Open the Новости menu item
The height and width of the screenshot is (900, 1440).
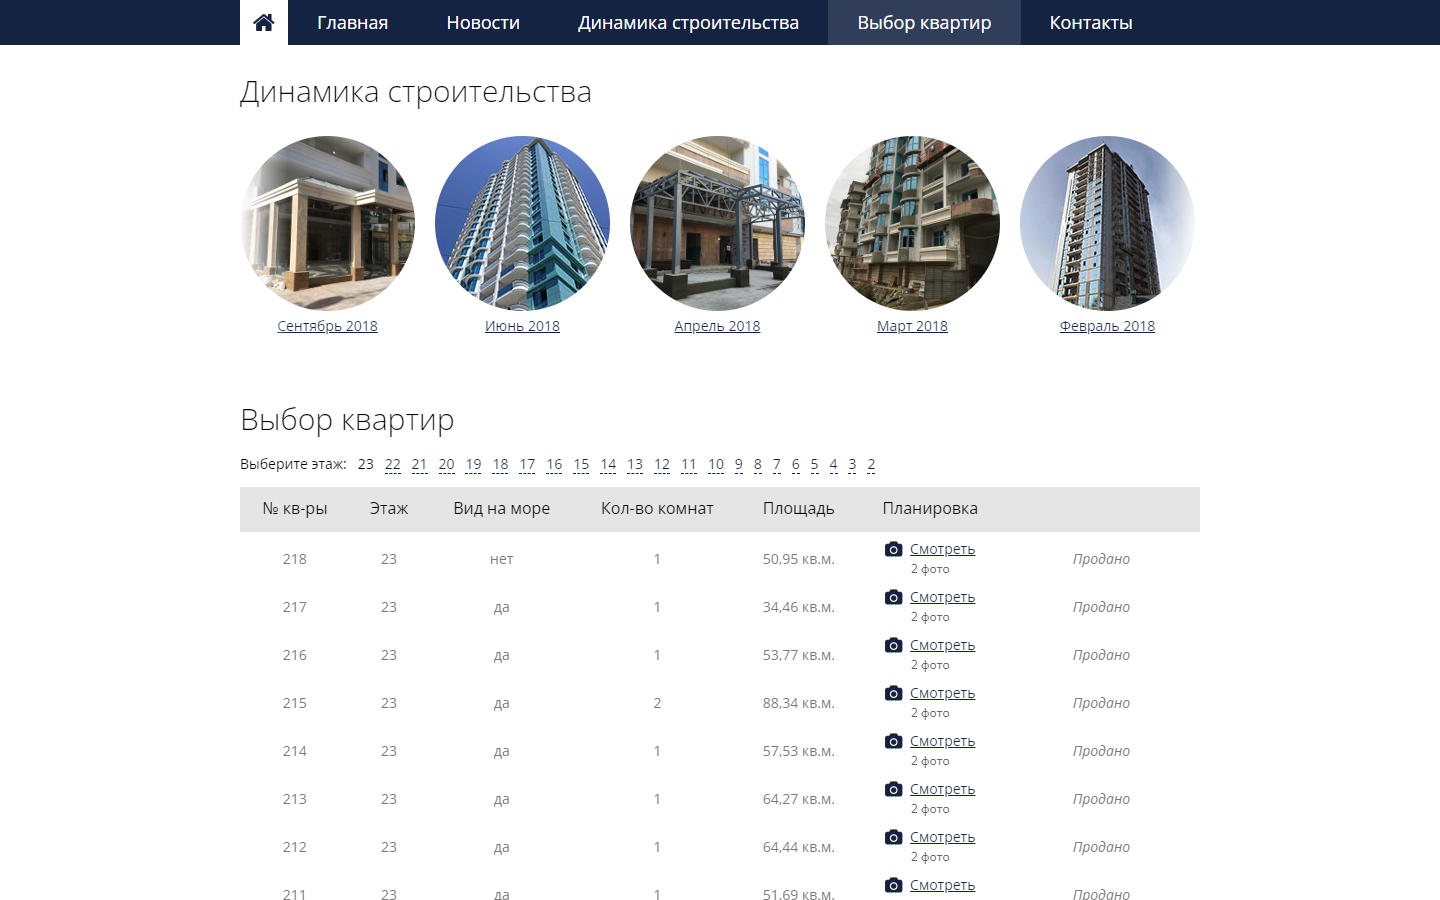(483, 22)
